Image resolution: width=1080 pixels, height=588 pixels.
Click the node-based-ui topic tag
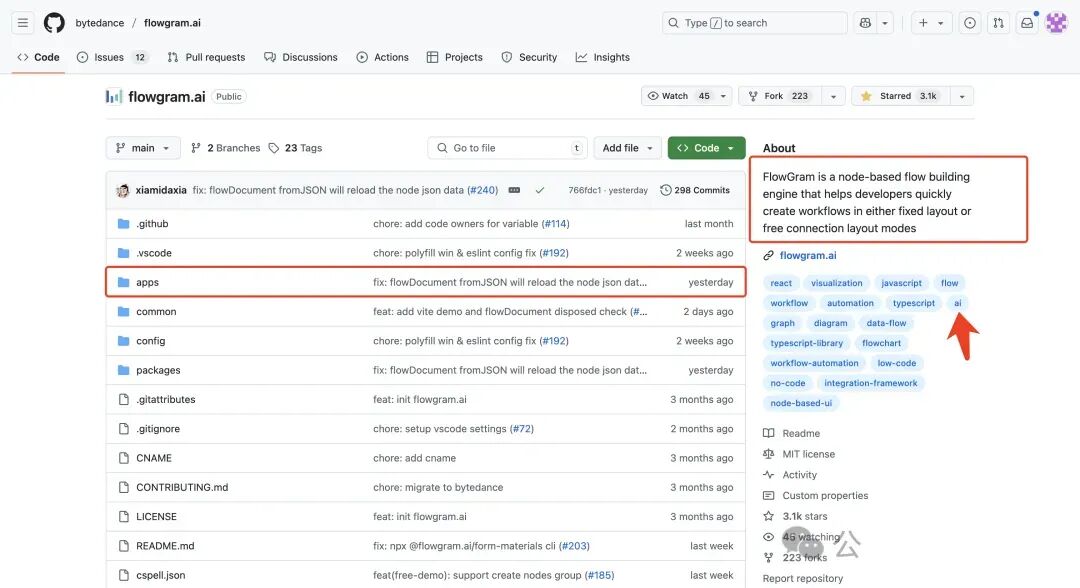coord(801,403)
